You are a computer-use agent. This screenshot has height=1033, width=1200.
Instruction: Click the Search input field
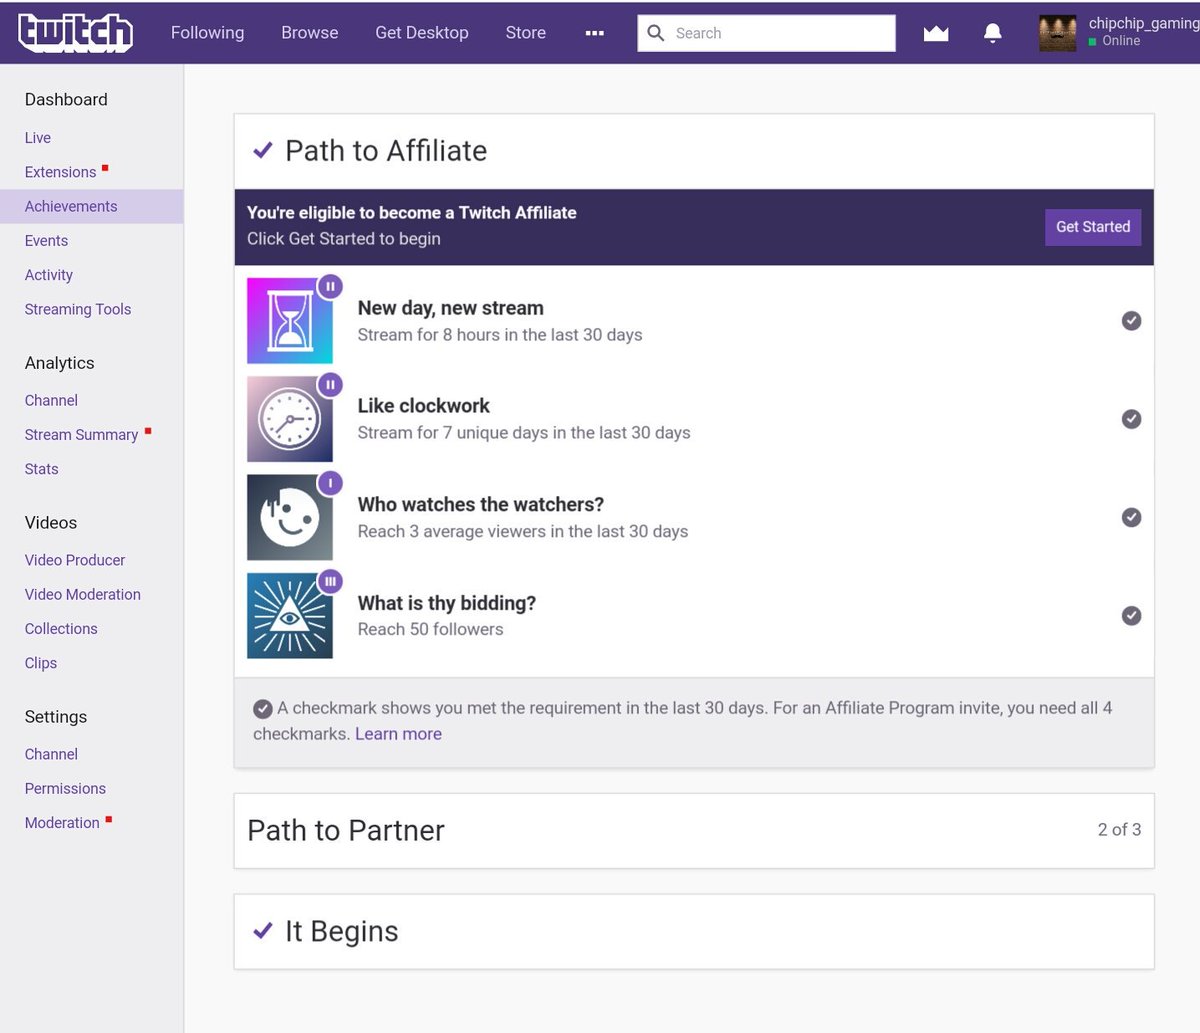[x=767, y=33]
